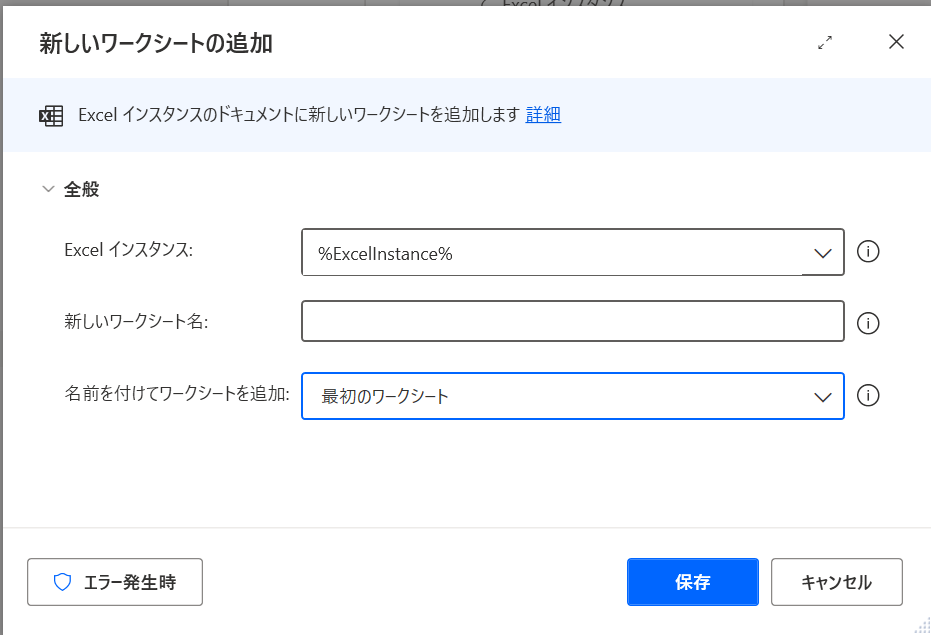Collapse the 全般 section chevron

point(47,189)
